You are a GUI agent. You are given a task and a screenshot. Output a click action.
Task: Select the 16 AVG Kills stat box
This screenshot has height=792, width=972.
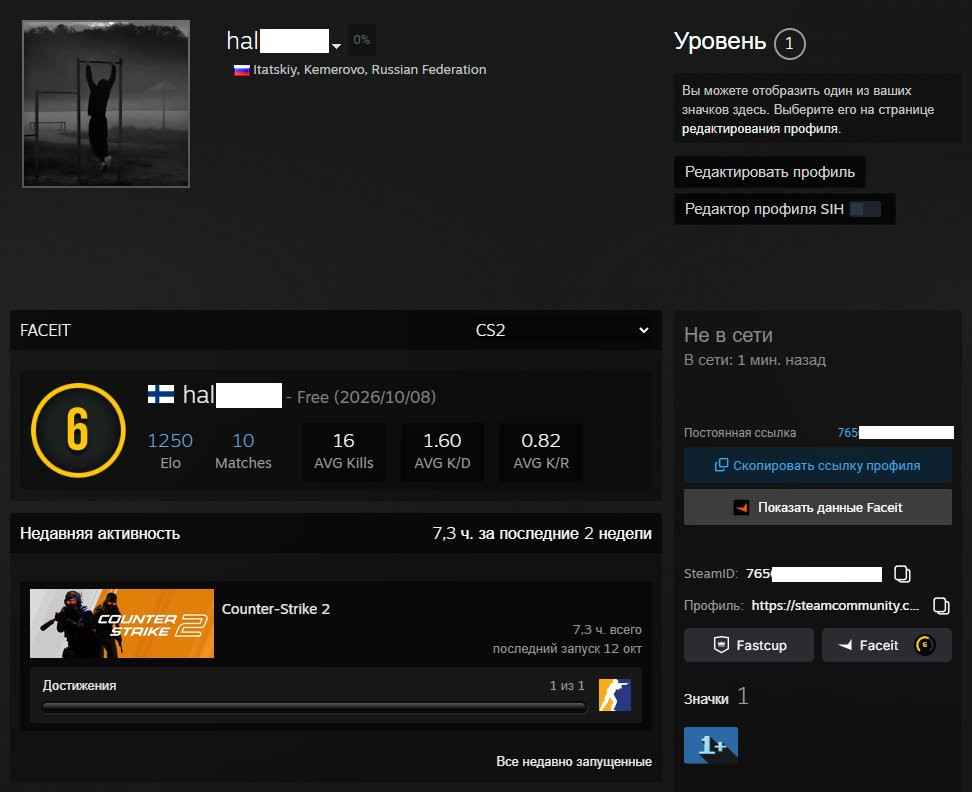343,452
